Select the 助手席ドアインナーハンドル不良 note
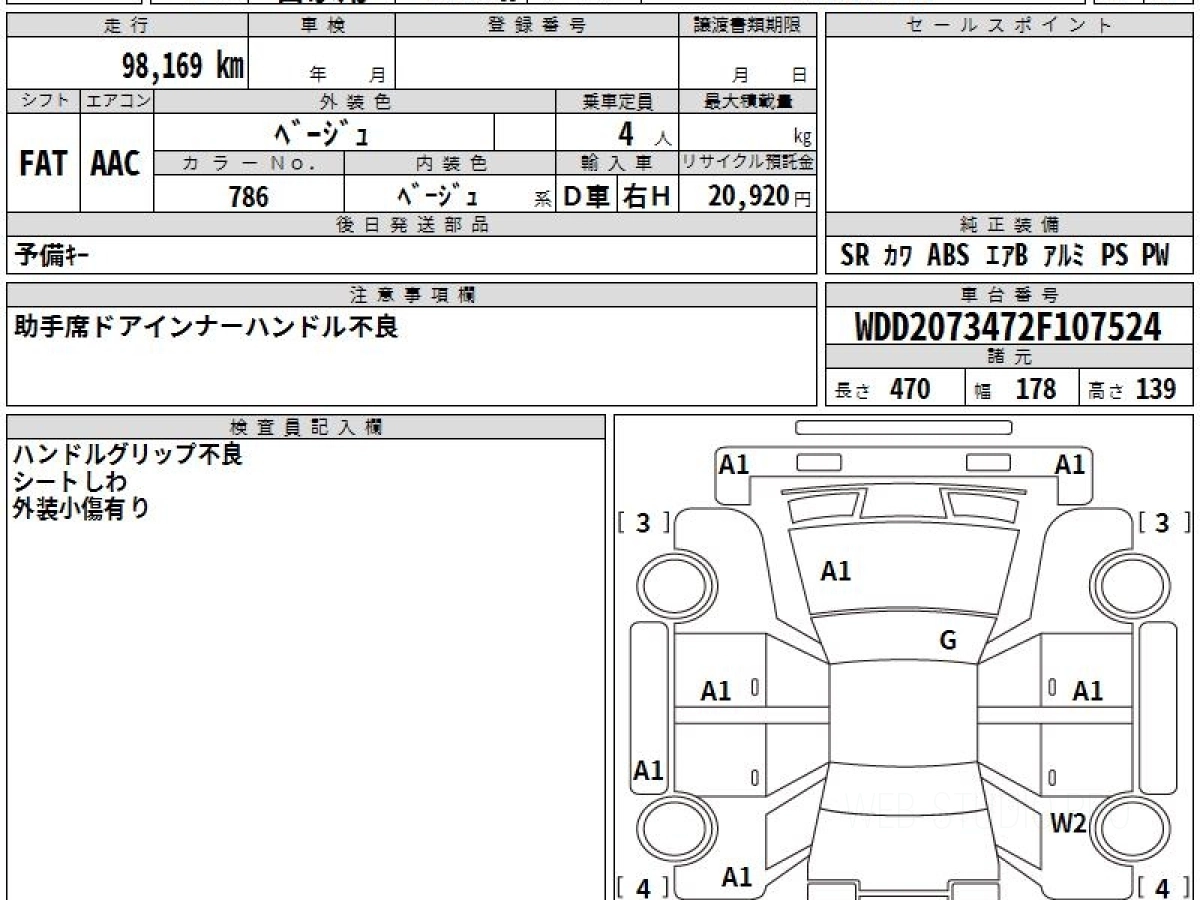This screenshot has width=1200, height=900. [x=205, y=326]
